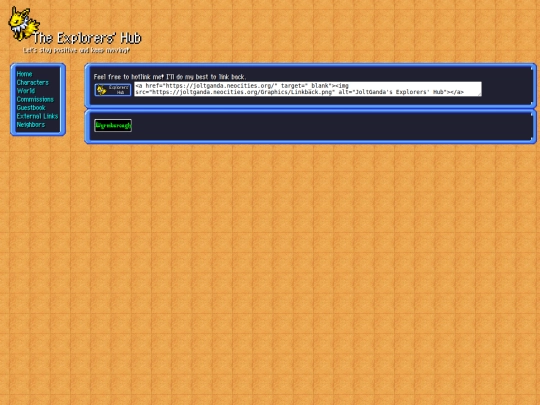This screenshot has height=405, width=540.
Task: Click the Explorers' Hub linkback button image
Action: click(113, 90)
